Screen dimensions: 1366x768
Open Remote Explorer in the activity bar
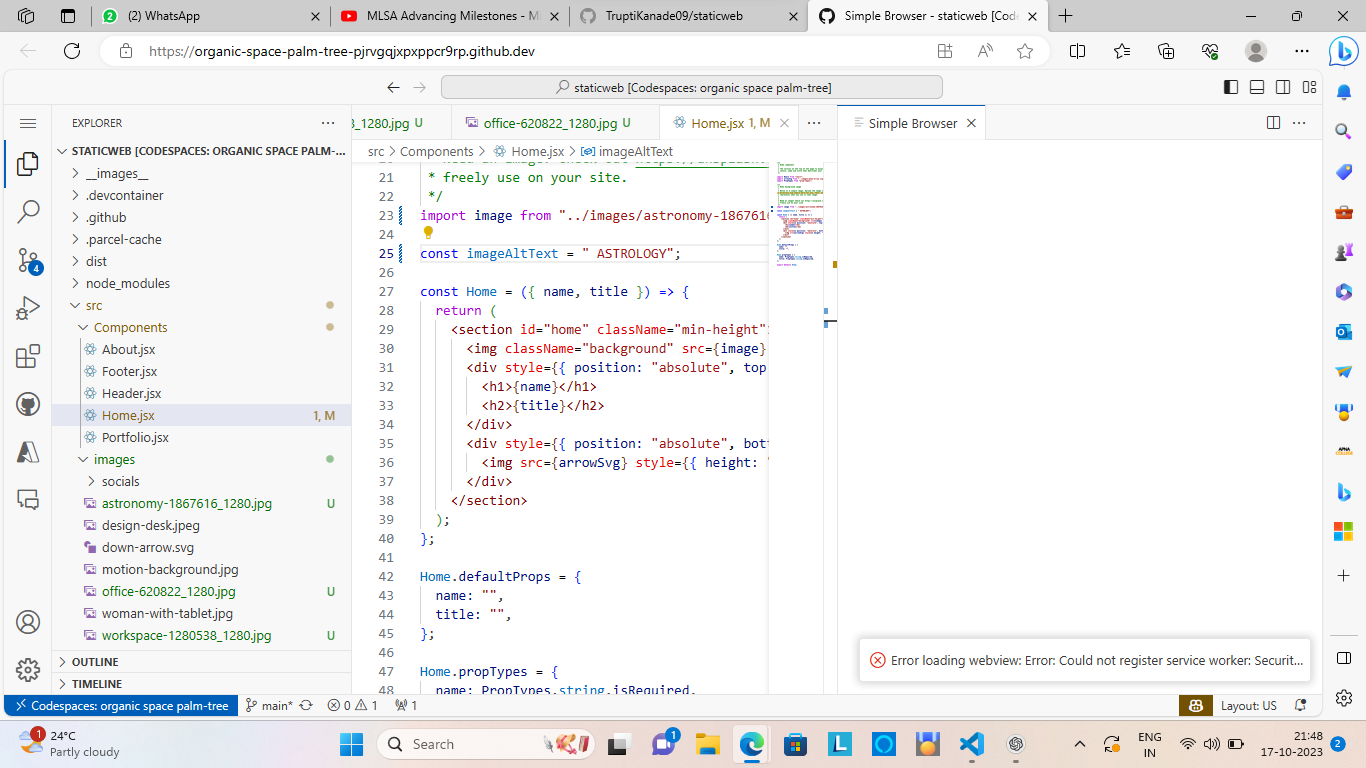[27, 497]
